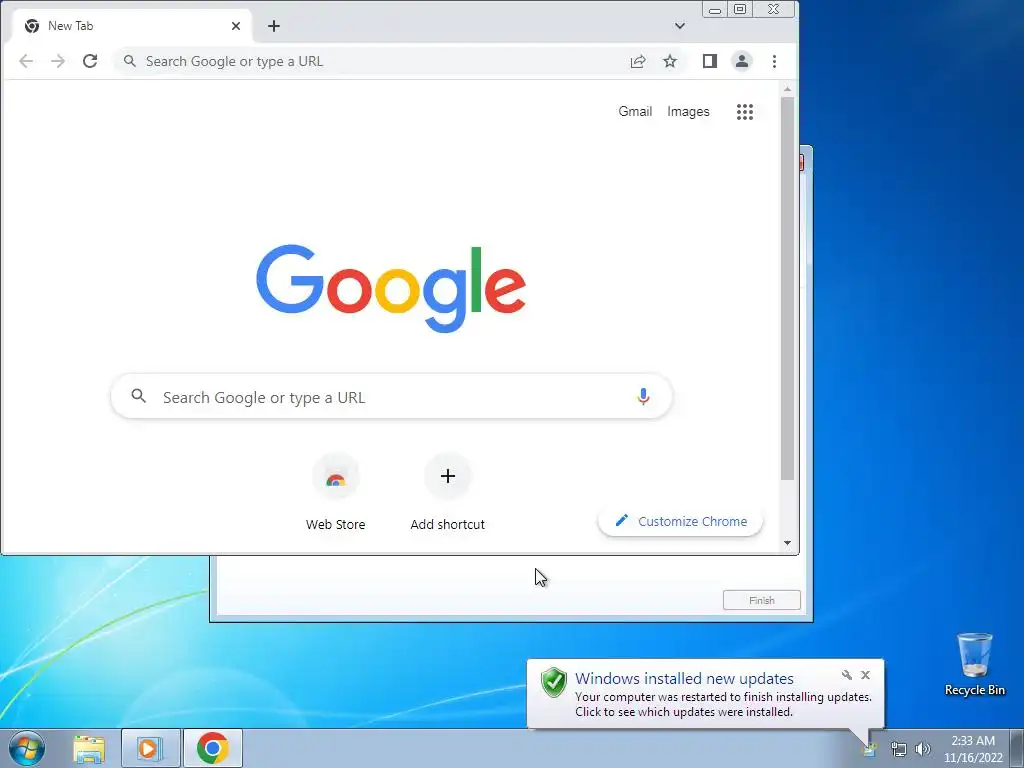Open the Web Store shortcut
The image size is (1024, 768).
(336, 492)
